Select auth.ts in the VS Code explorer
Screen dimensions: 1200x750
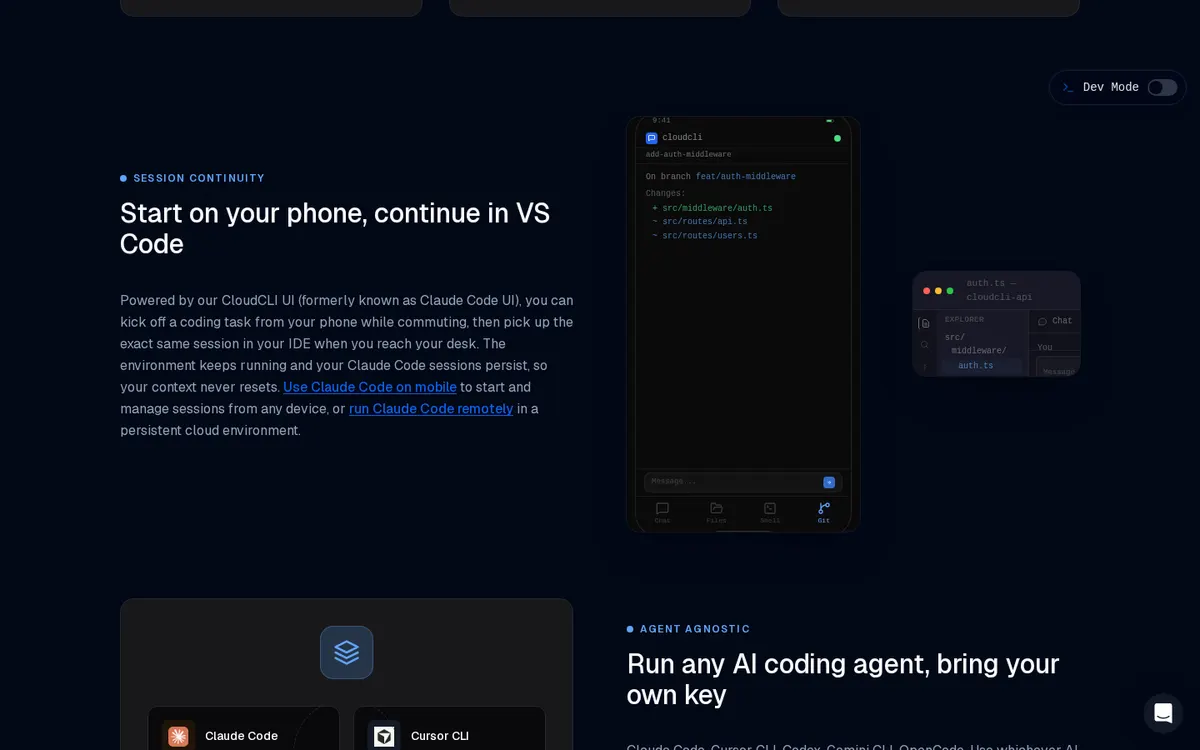pyautogui.click(x=976, y=366)
